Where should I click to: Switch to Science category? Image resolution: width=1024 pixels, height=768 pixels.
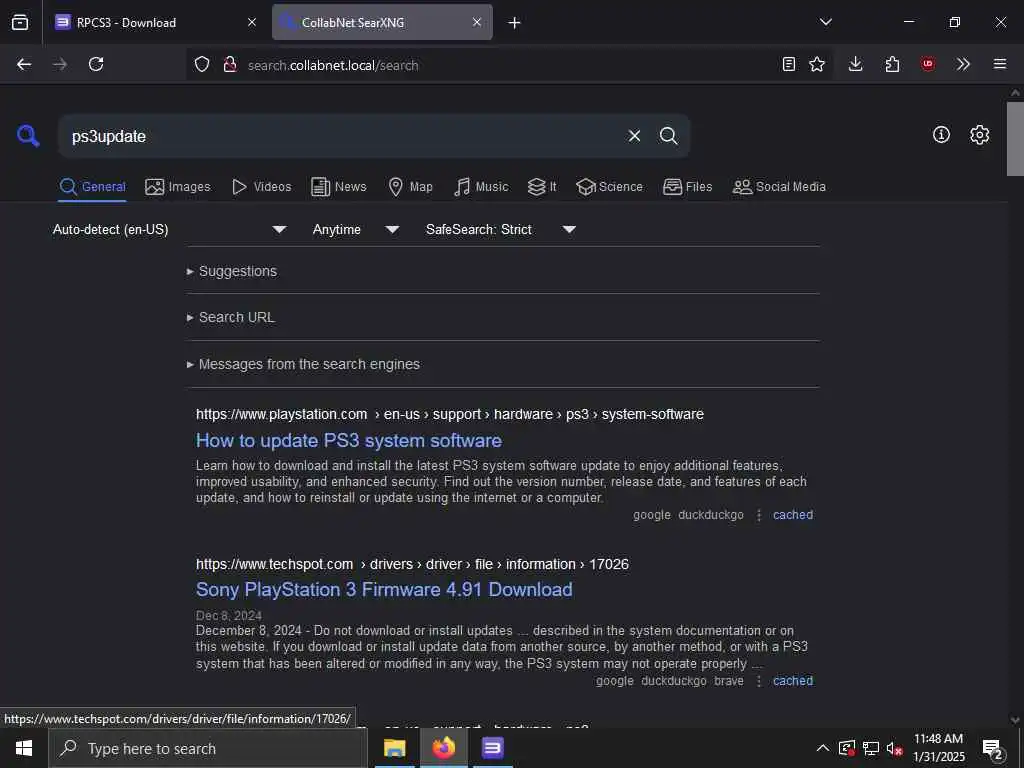coord(609,187)
